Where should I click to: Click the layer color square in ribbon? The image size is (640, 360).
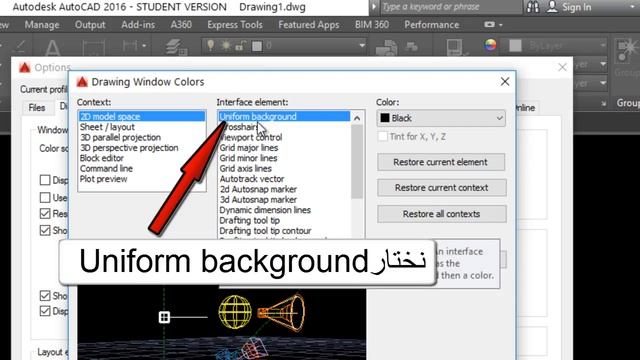(257, 46)
